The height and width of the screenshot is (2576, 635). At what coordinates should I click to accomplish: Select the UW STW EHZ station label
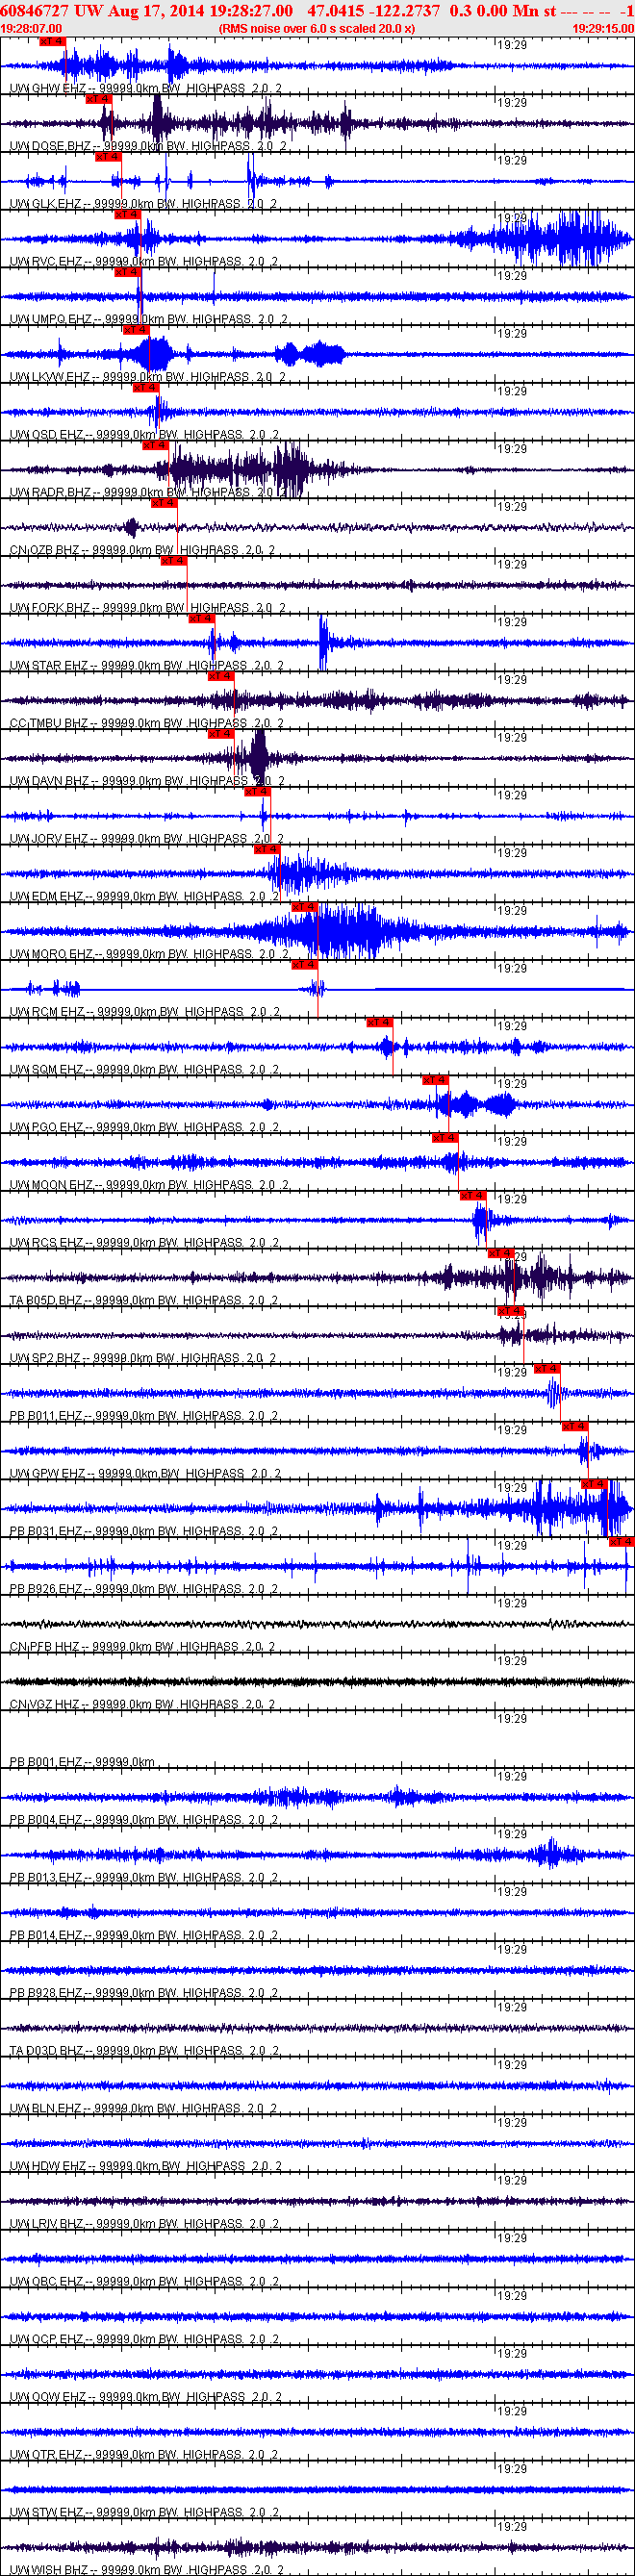(144, 2513)
